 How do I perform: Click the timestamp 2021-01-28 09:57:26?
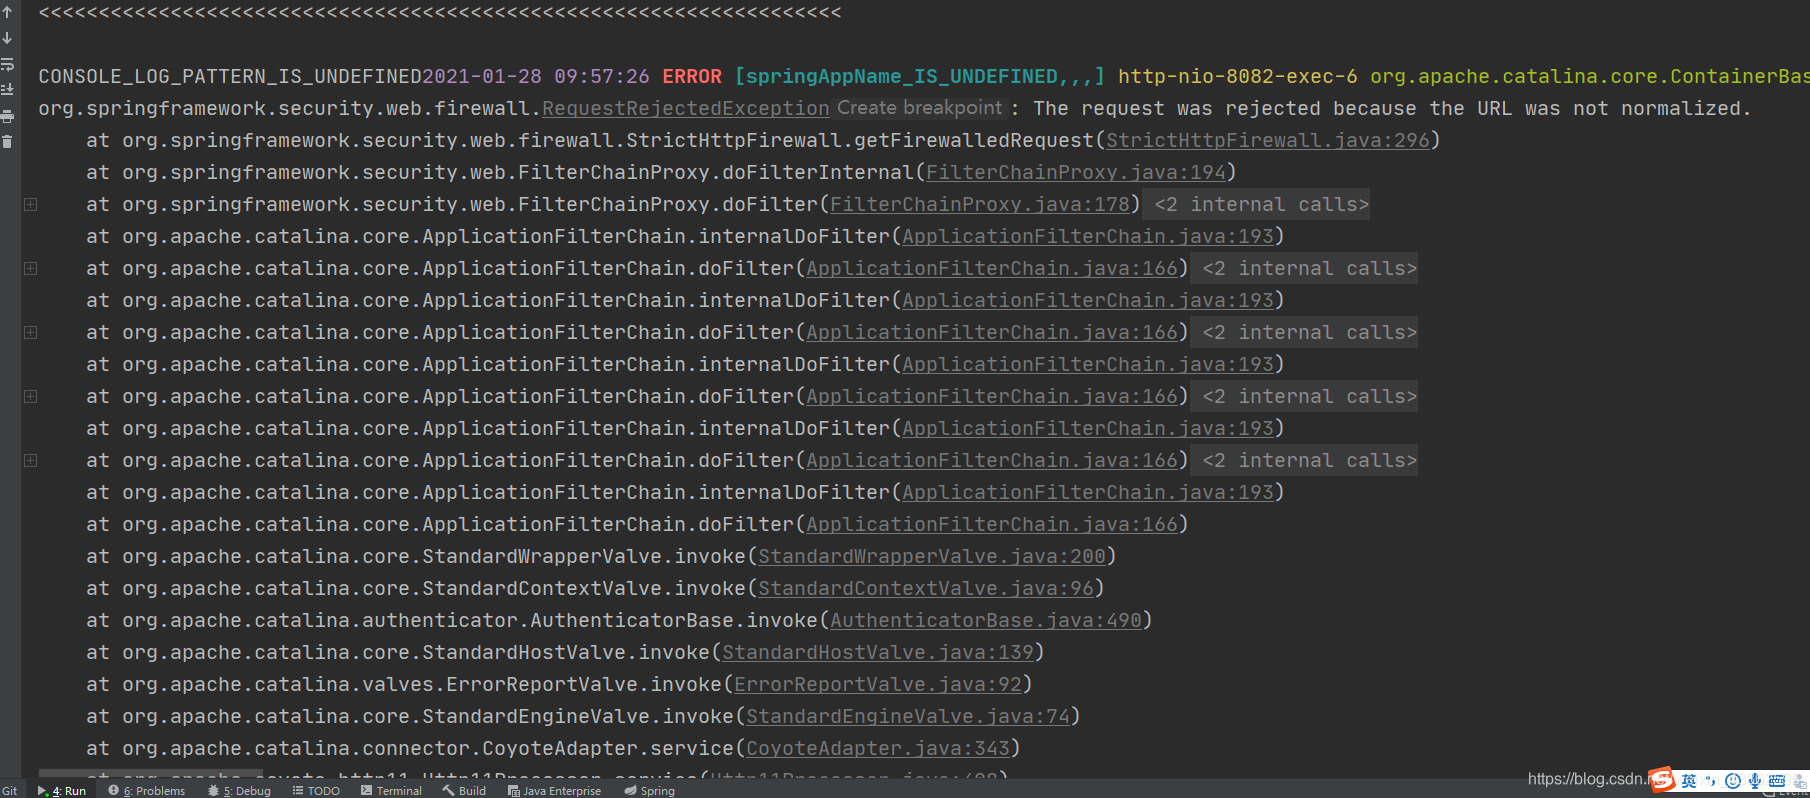(536, 76)
